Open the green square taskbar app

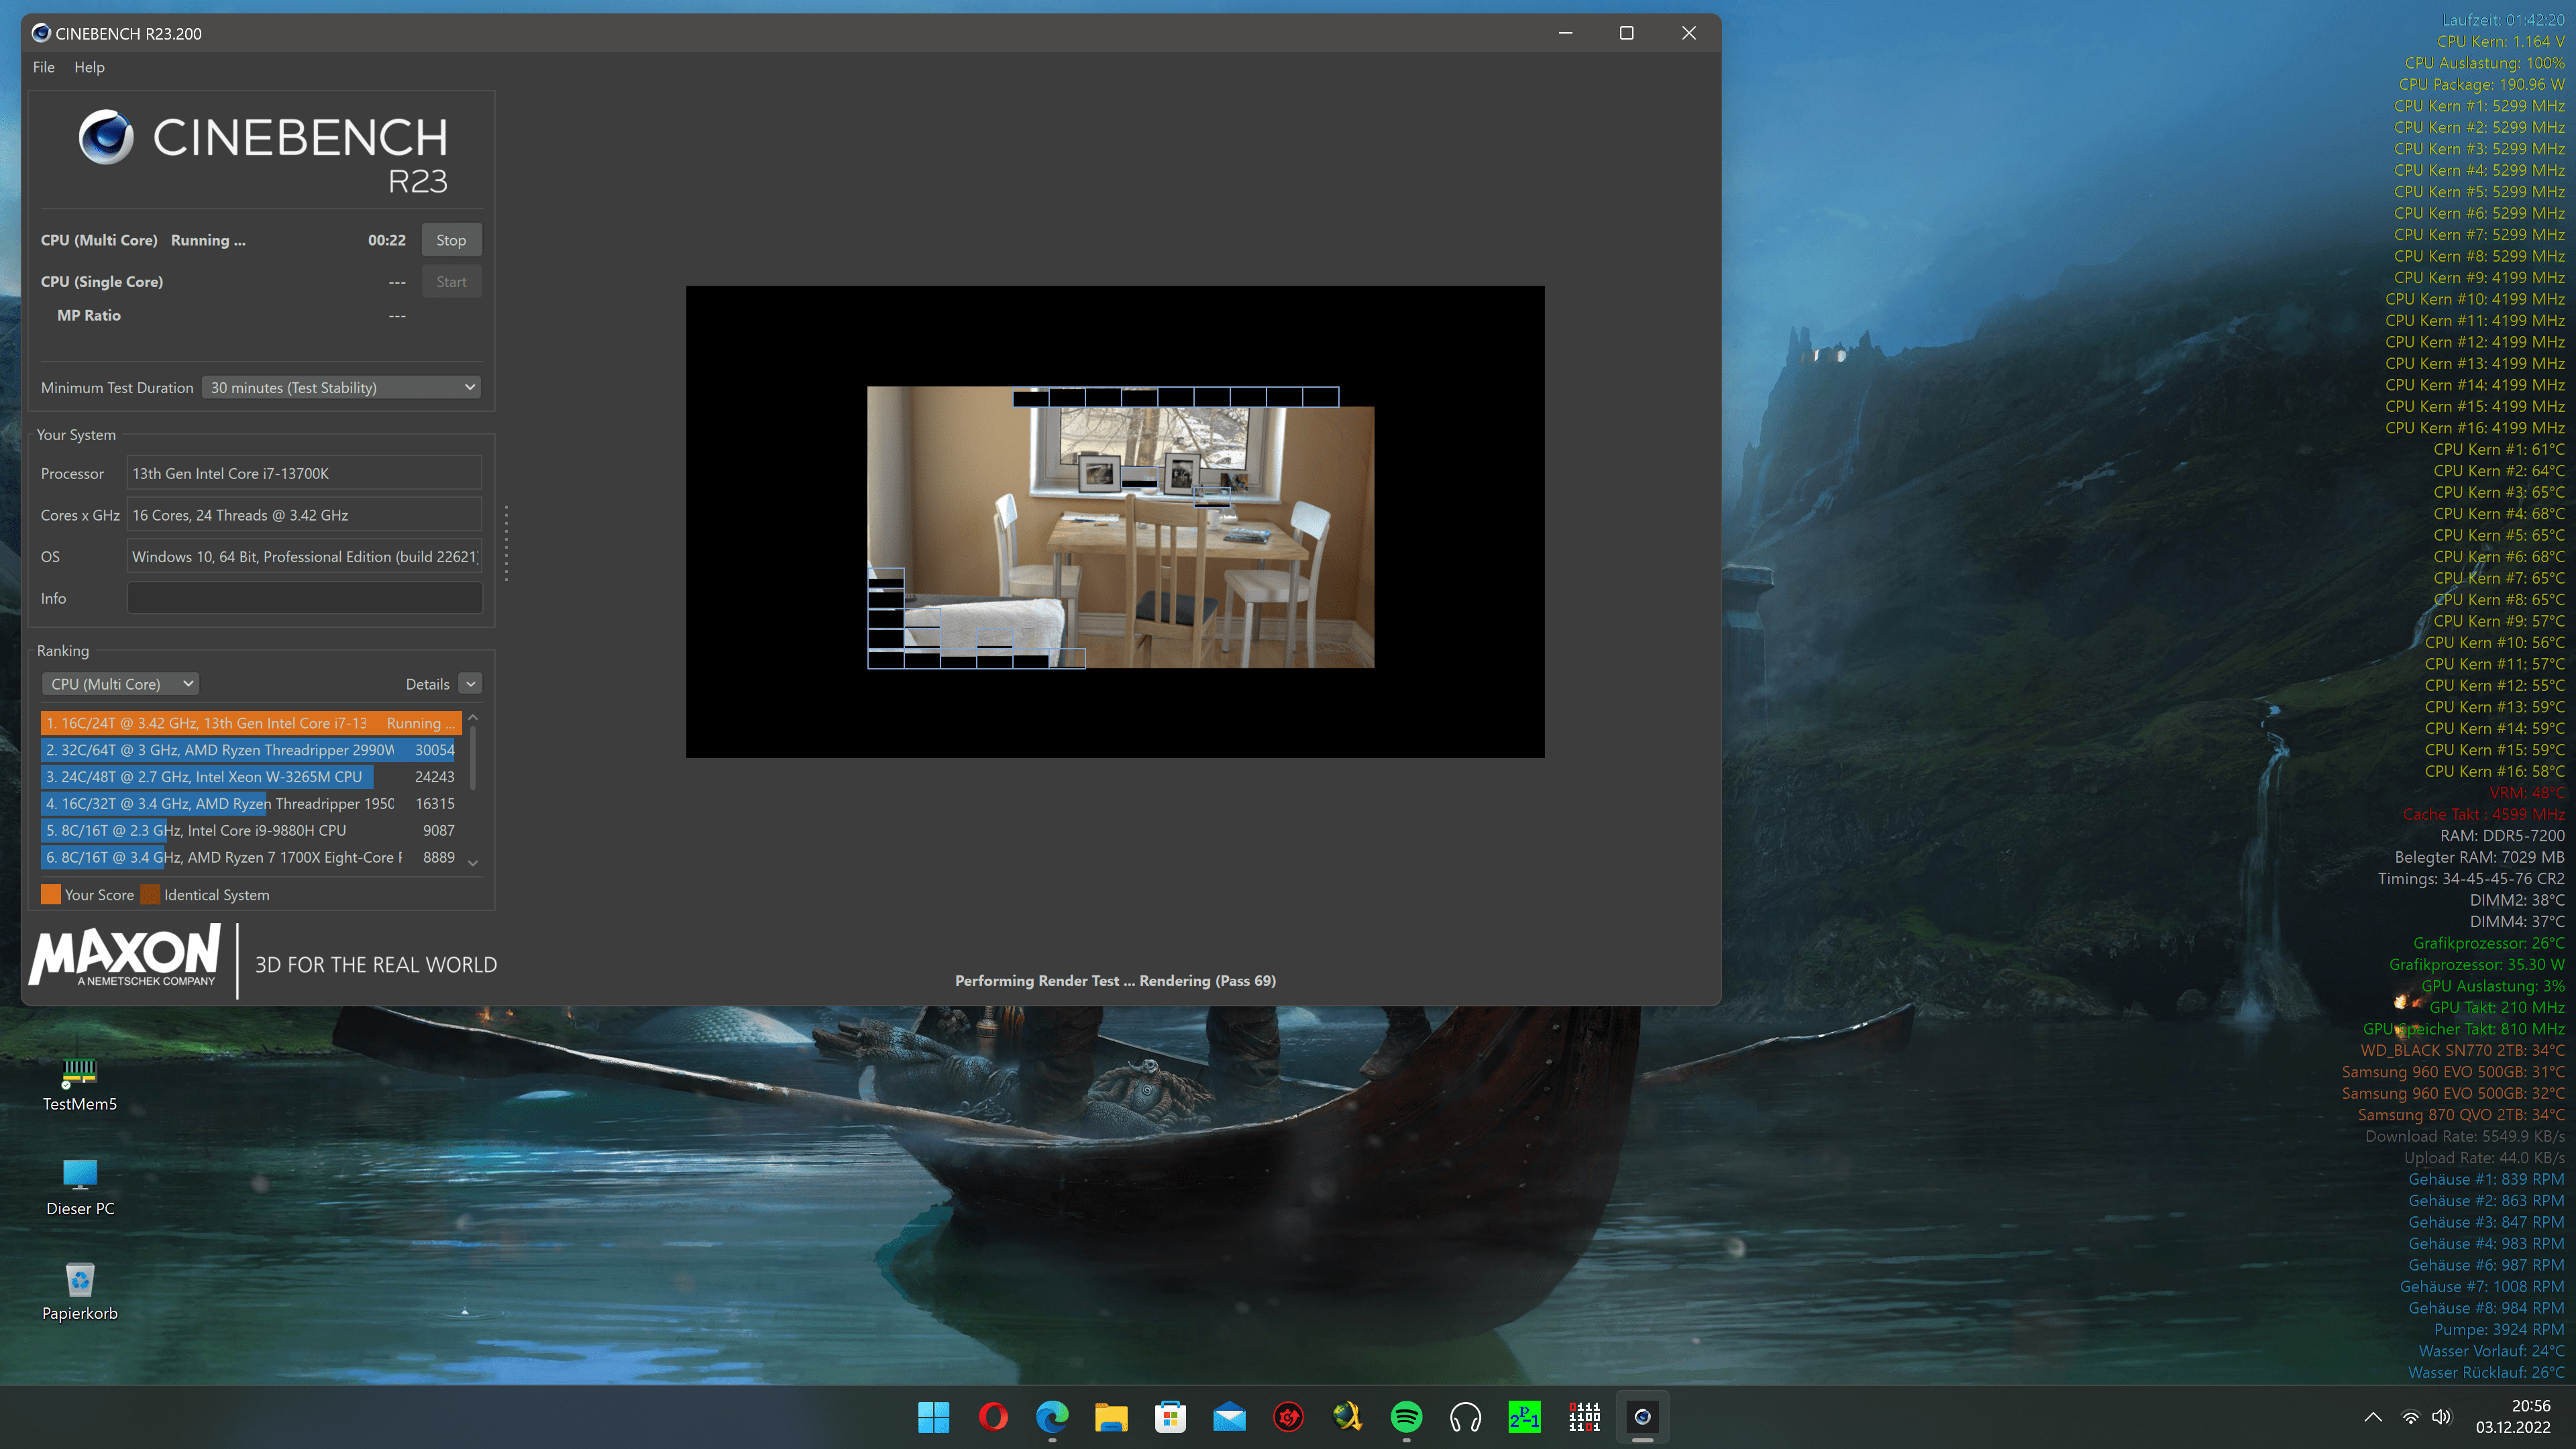tap(1524, 1416)
